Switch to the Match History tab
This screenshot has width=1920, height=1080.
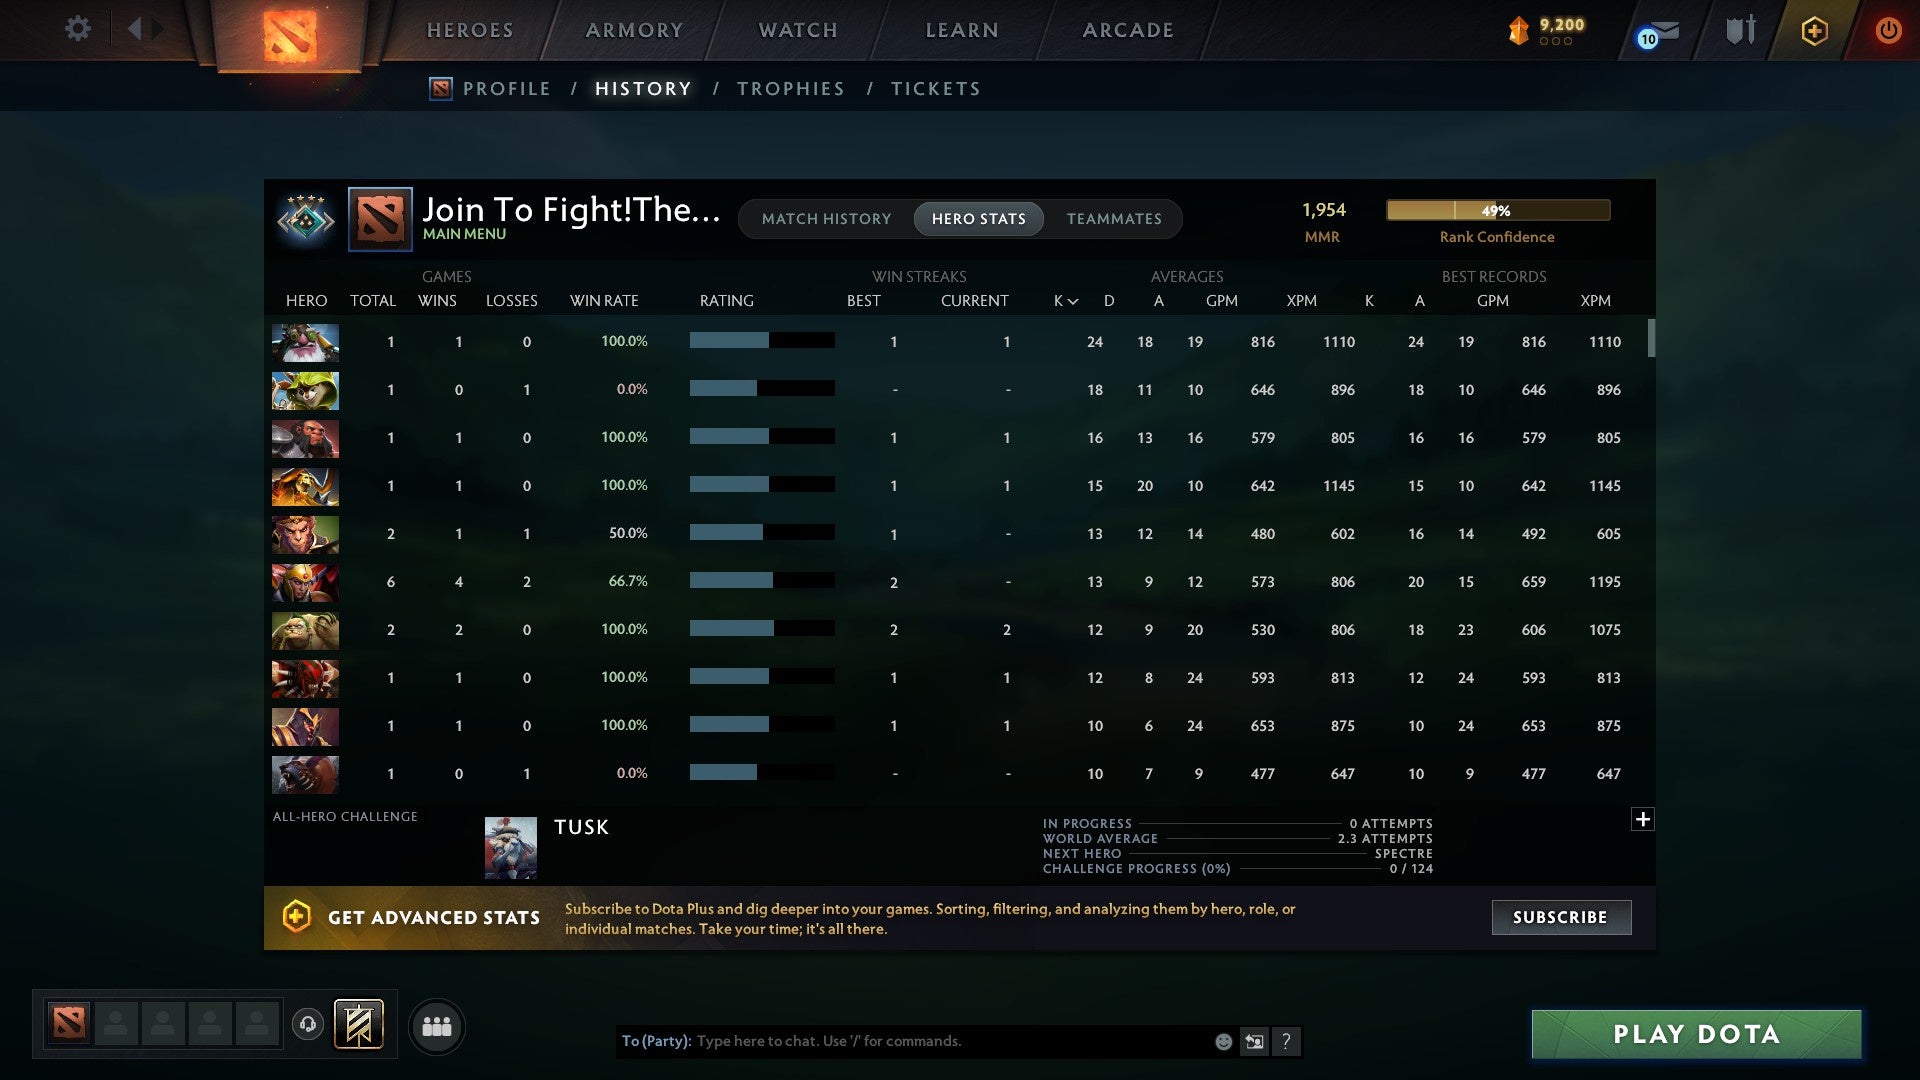pyautogui.click(x=826, y=219)
